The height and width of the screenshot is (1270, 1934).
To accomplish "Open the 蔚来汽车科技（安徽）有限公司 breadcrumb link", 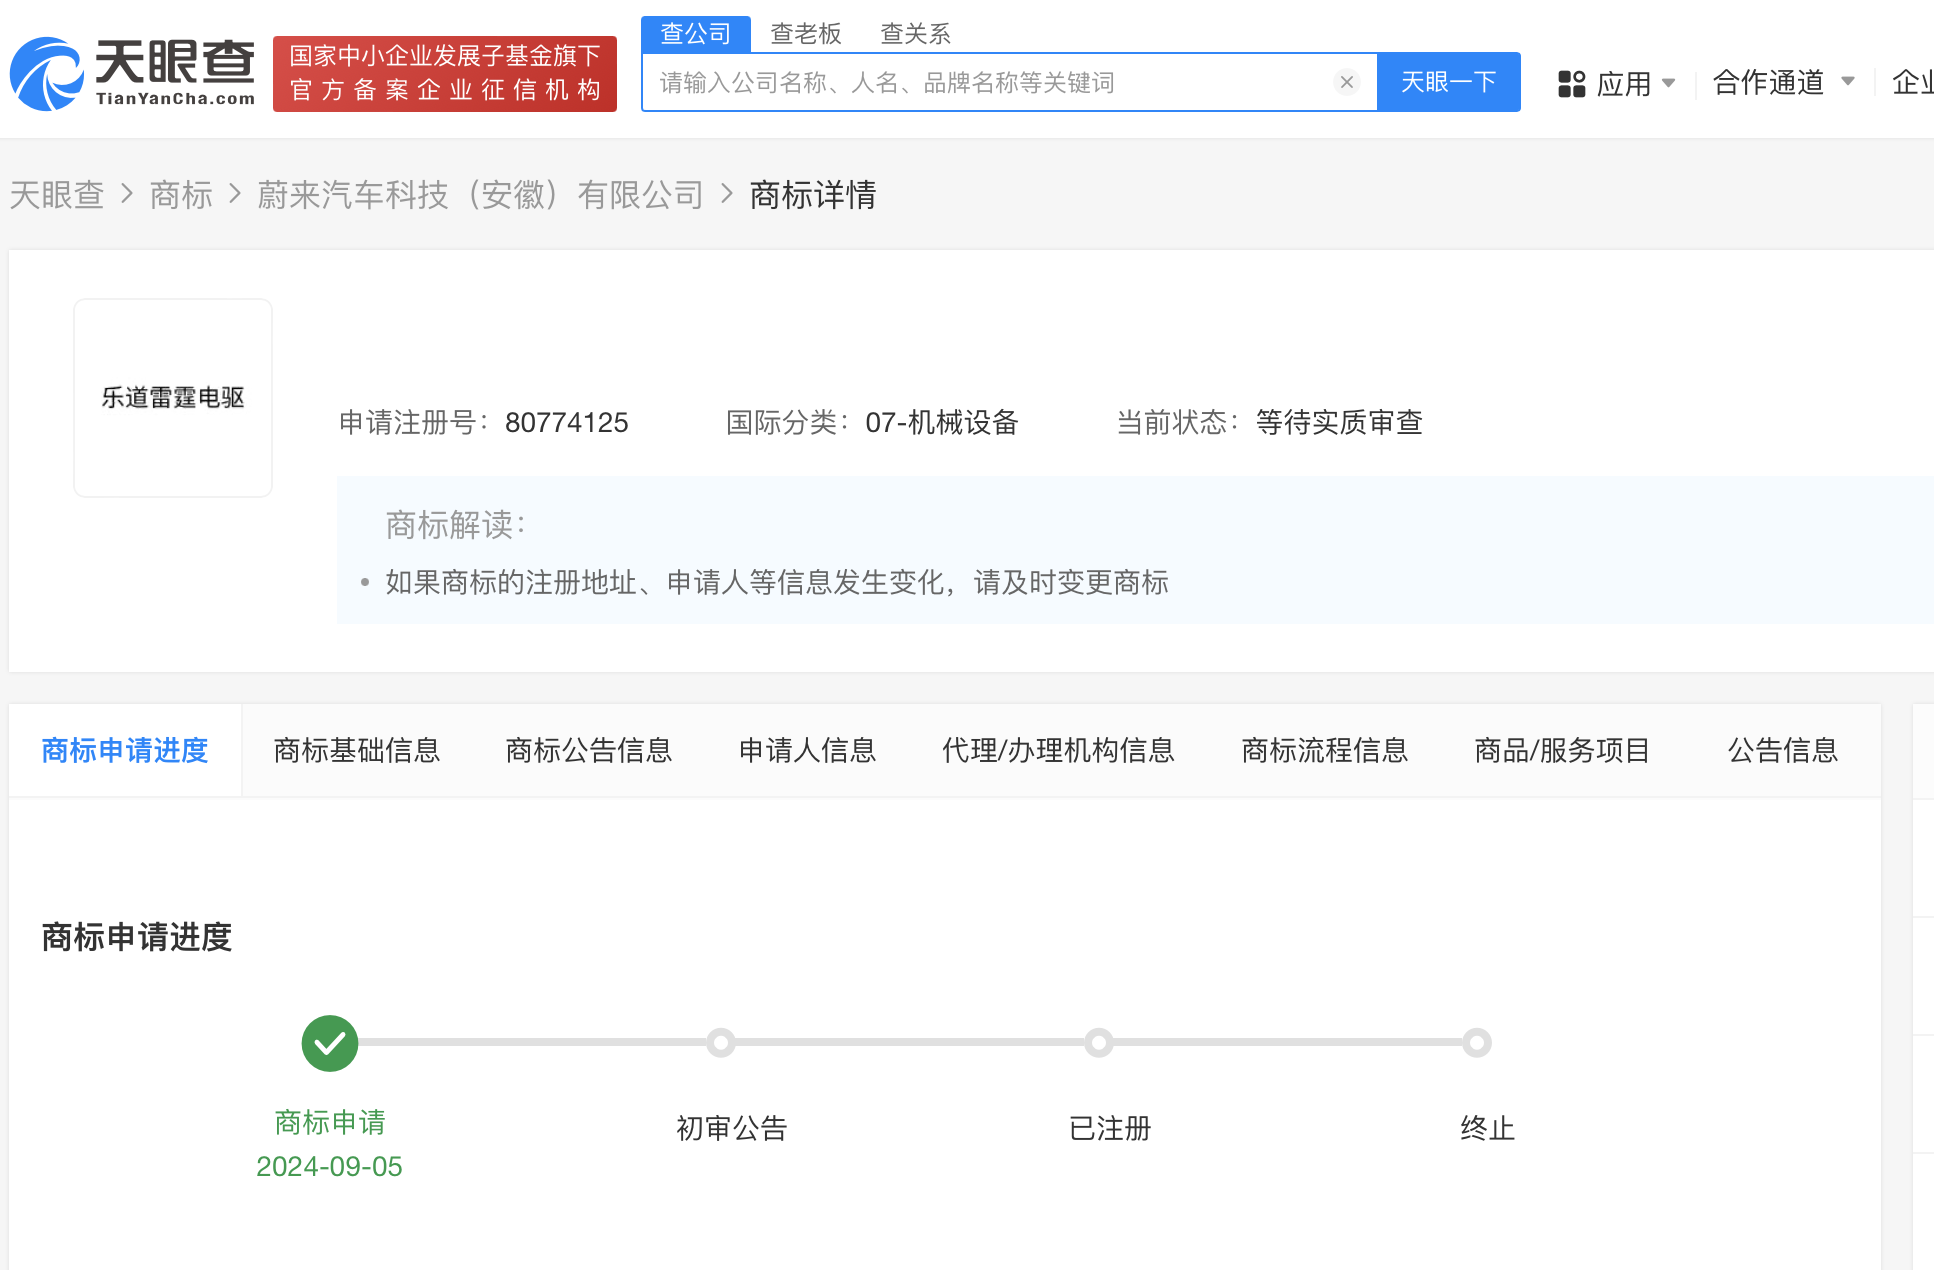I will coord(482,194).
